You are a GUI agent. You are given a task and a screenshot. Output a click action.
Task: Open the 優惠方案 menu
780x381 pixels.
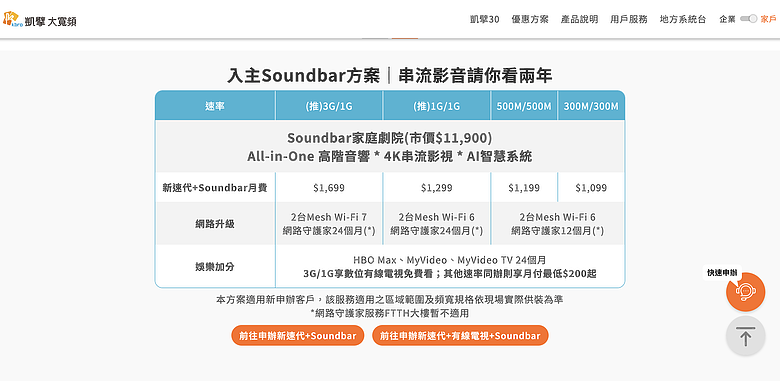(x=530, y=19)
